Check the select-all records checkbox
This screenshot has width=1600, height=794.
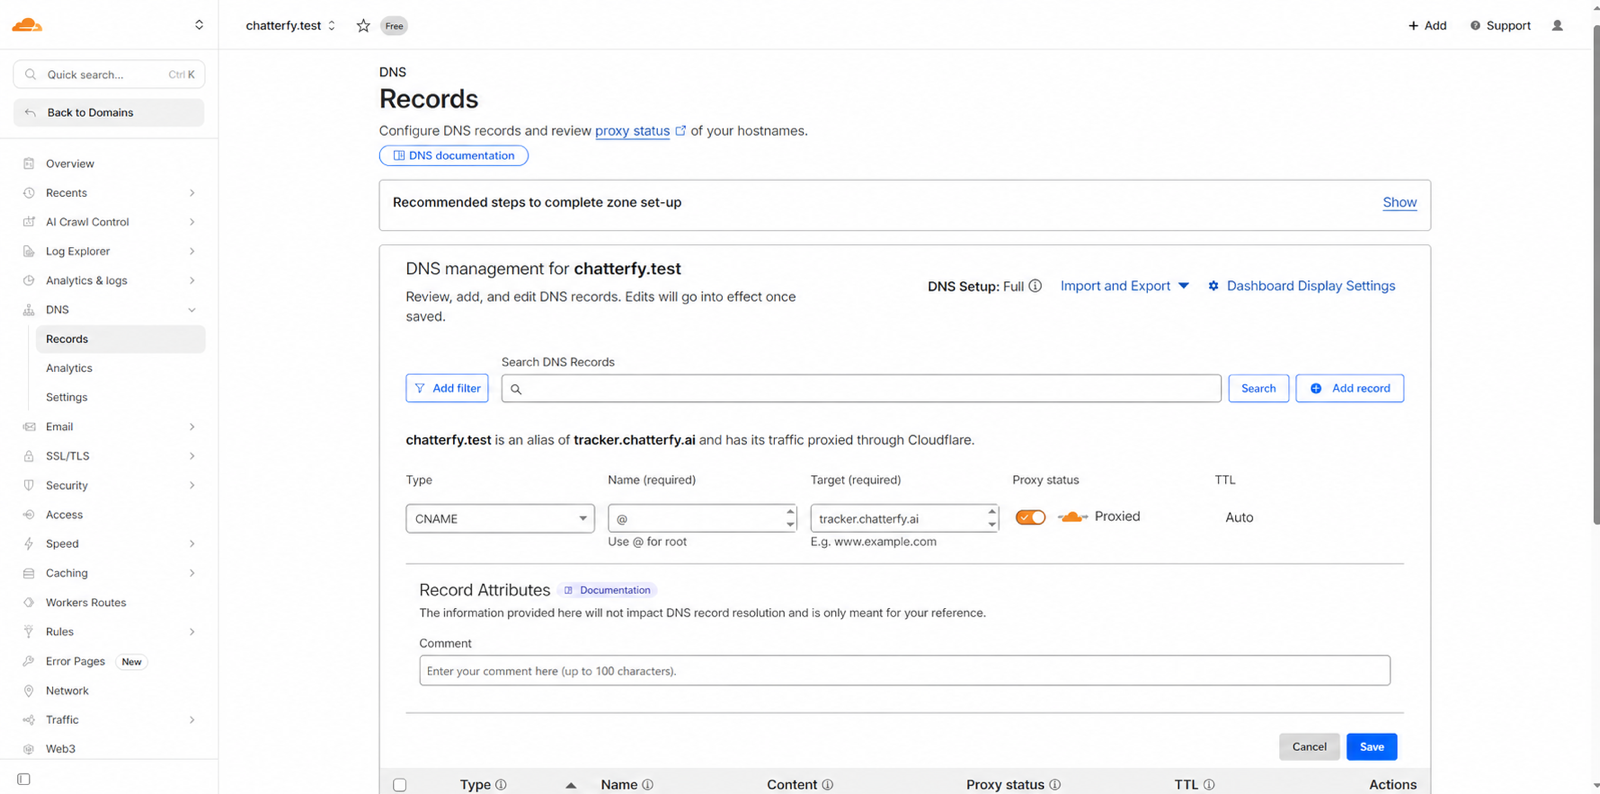(400, 785)
